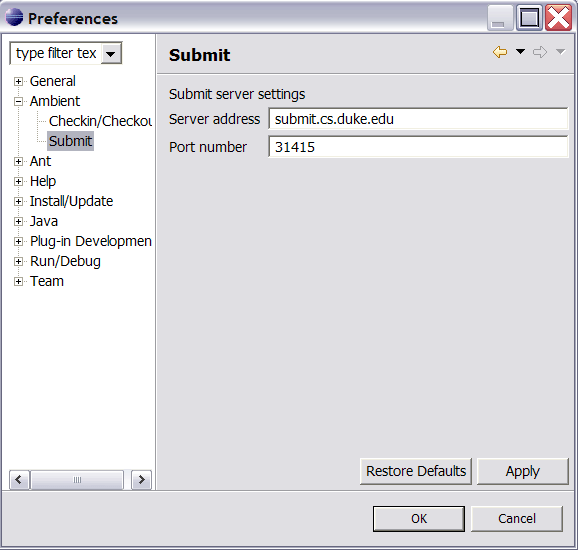Screen dimensions: 578x550
Task: Expand the Ant tree node
Action: pos(18,161)
